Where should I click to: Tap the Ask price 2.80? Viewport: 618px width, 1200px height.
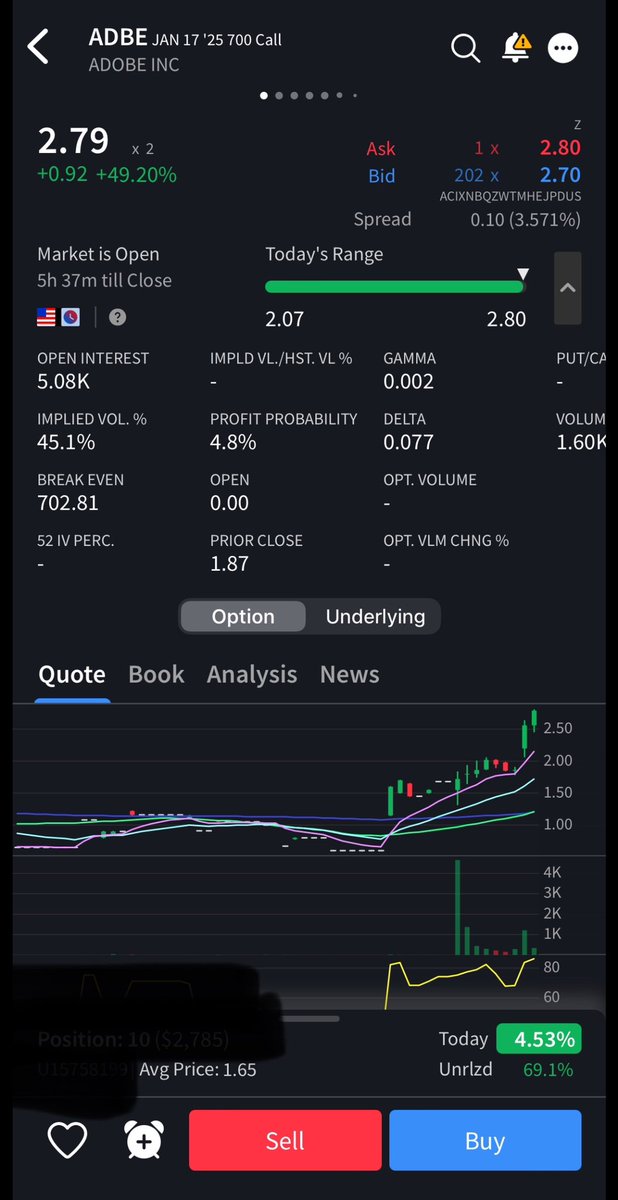point(560,148)
